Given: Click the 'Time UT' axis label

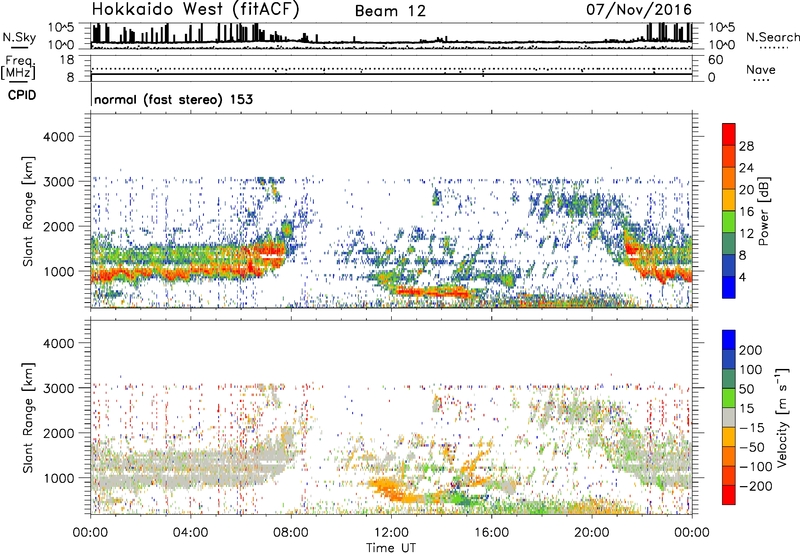Looking at the screenshot, I should click(391, 548).
